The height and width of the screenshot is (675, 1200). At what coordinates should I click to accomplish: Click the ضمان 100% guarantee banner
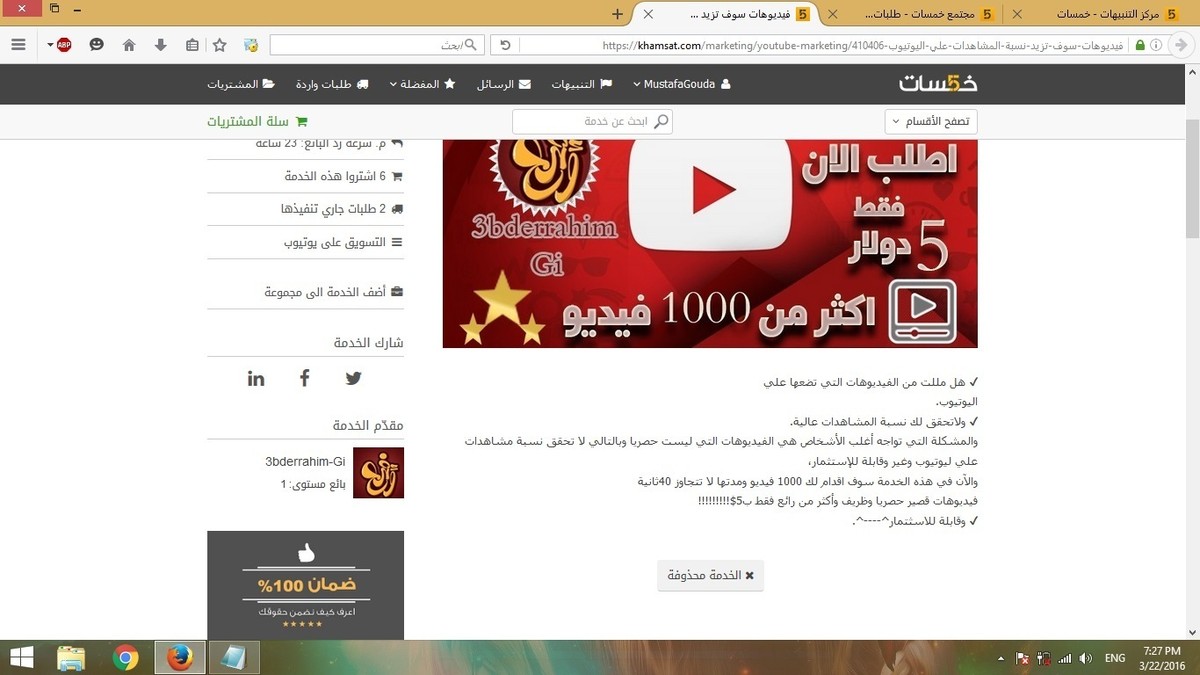[305, 585]
